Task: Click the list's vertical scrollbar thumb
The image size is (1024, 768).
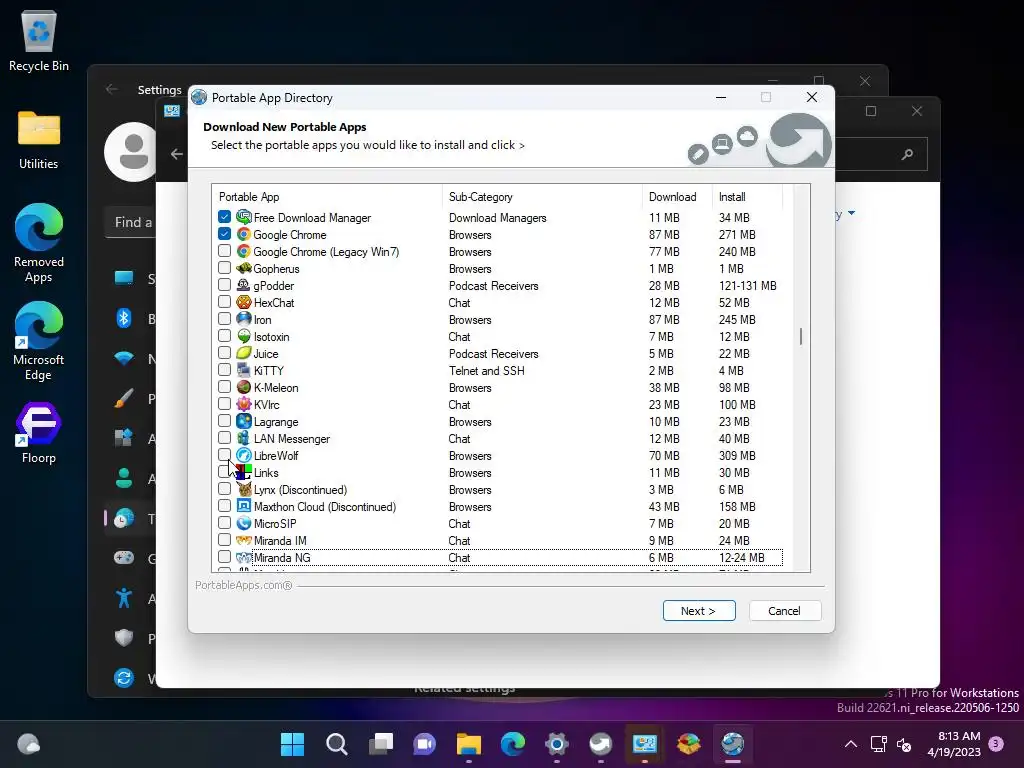Action: pos(801,336)
